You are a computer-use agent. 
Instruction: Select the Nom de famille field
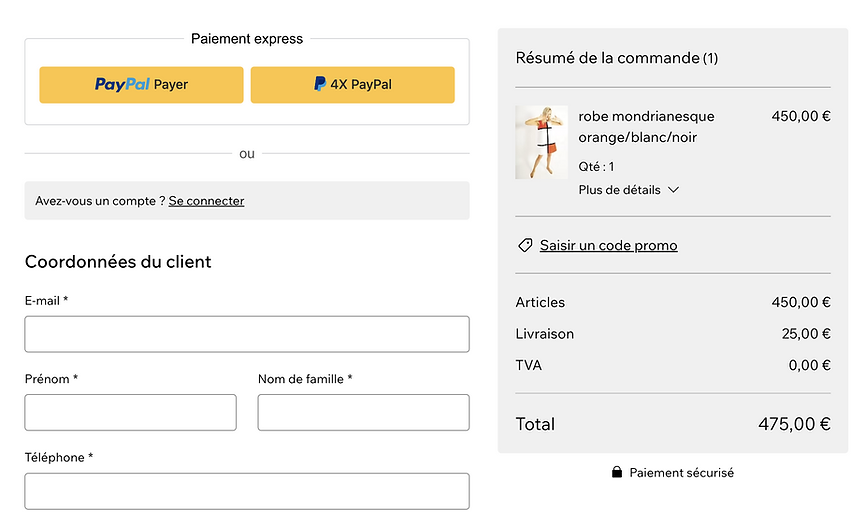[364, 412]
